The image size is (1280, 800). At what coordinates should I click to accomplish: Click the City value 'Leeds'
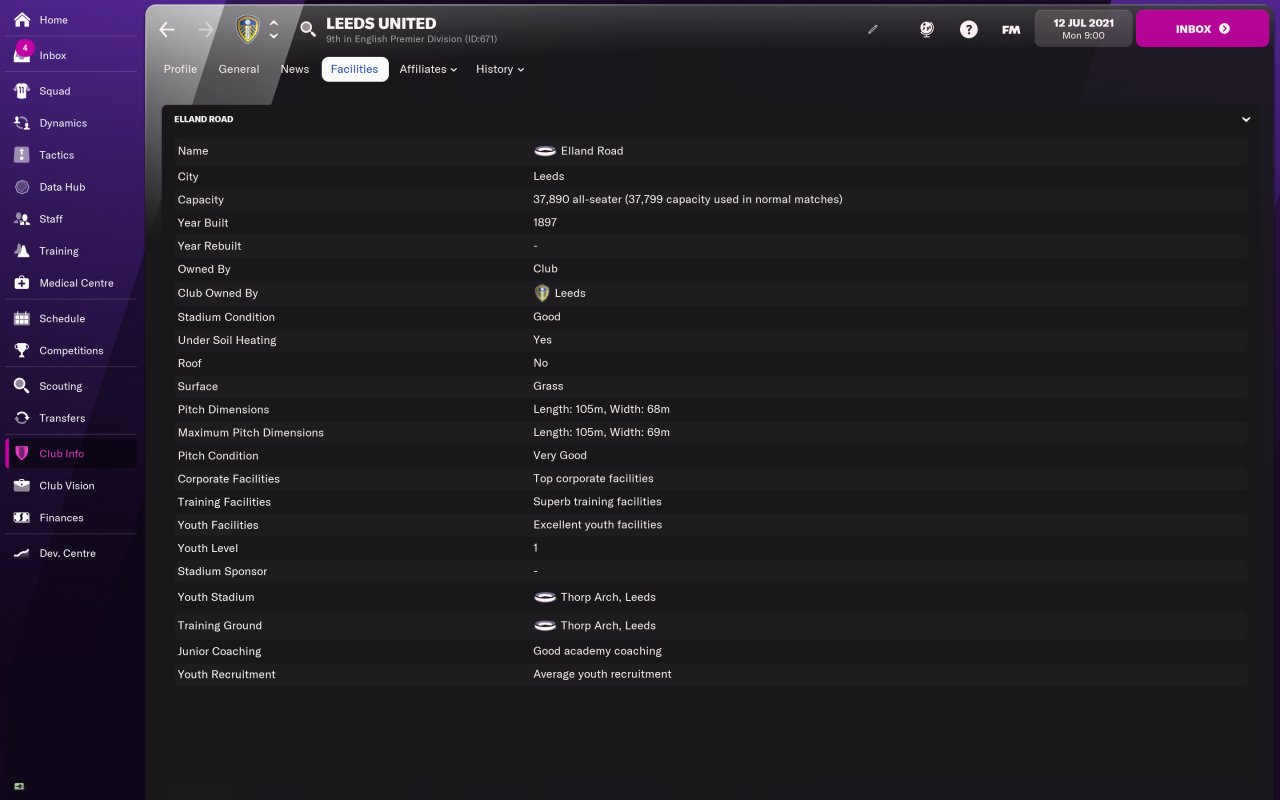point(548,176)
